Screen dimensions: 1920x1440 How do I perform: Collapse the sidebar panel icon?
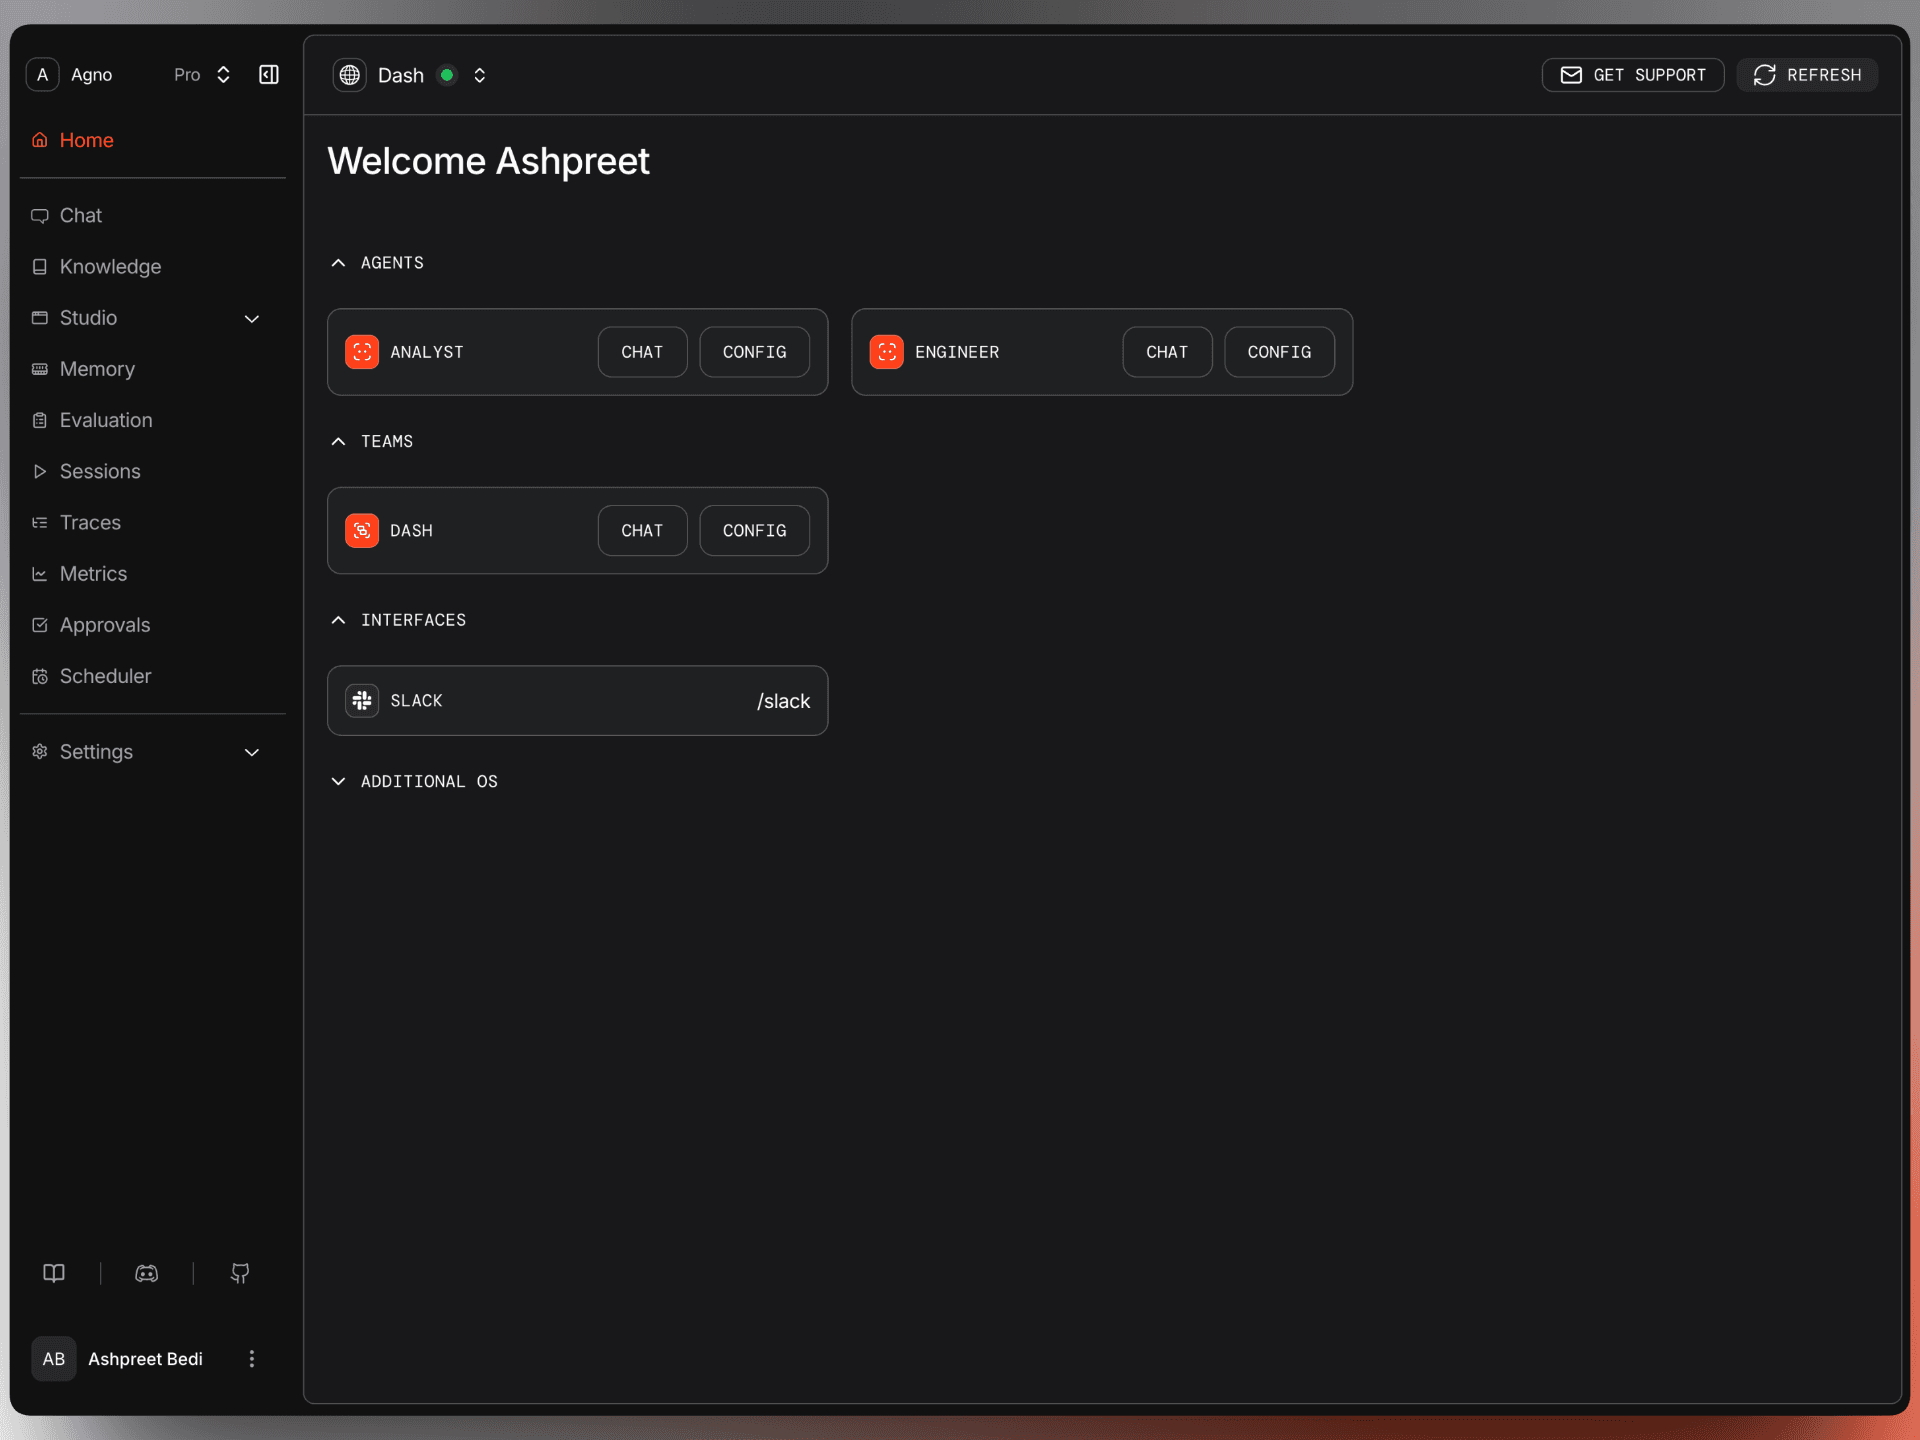click(x=269, y=75)
